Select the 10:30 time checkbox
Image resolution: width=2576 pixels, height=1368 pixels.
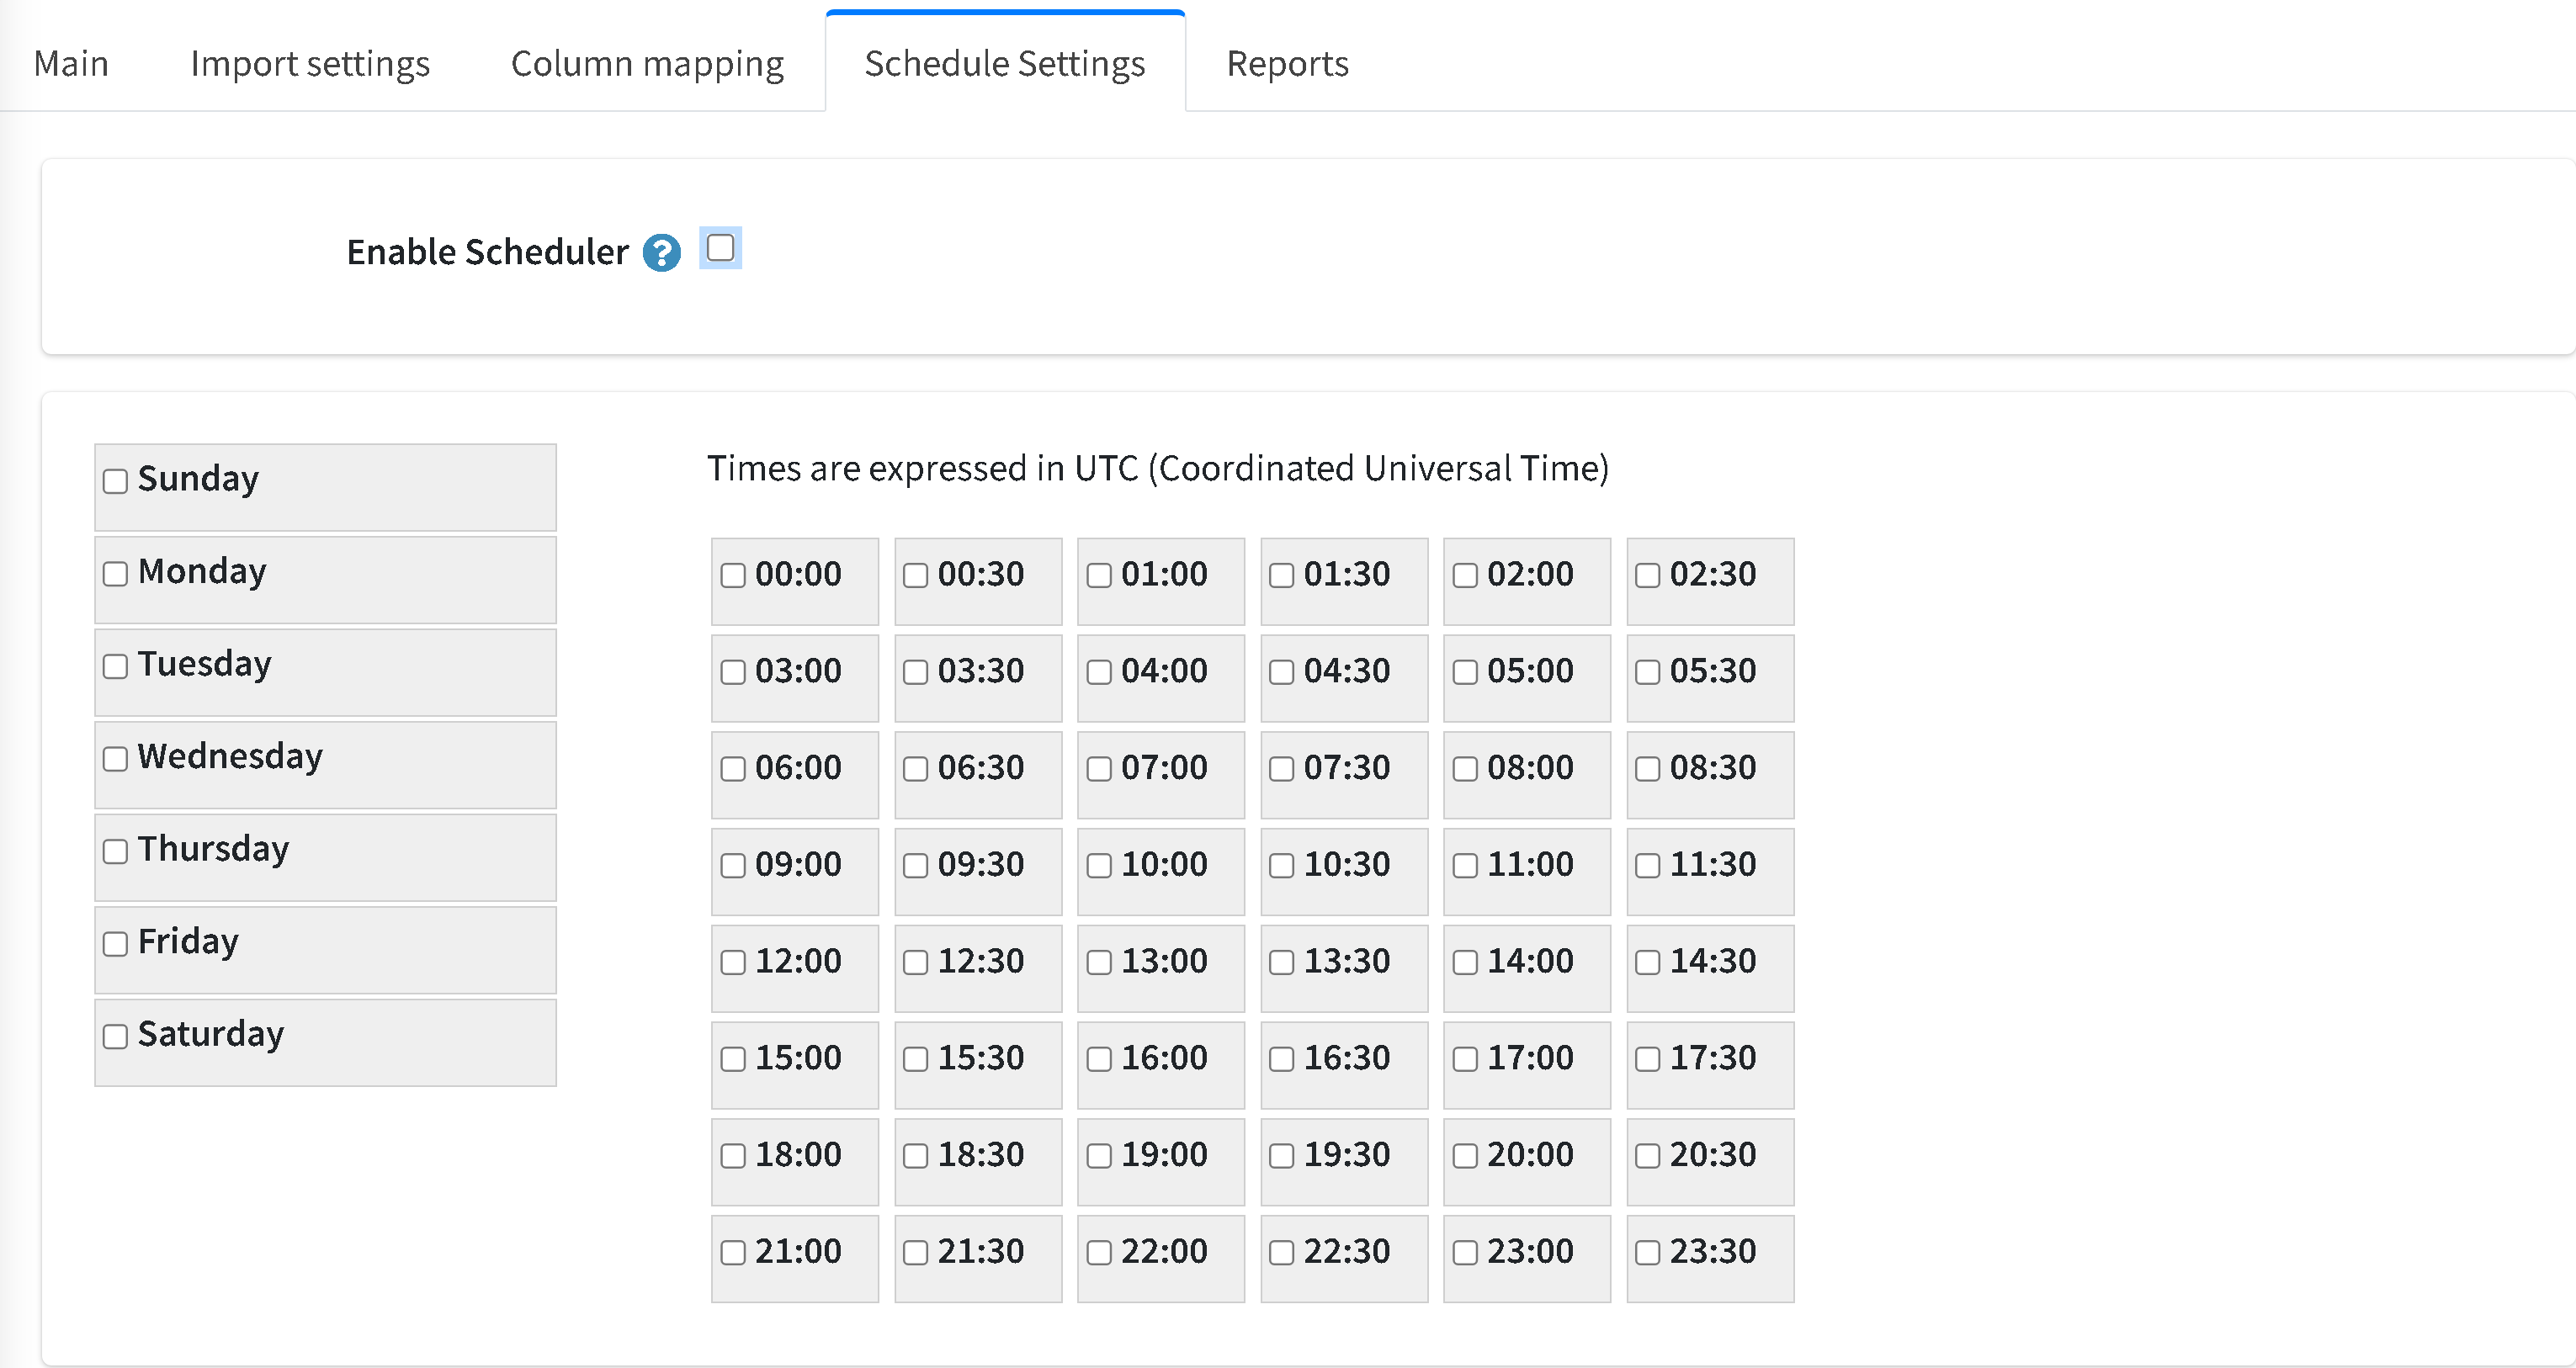coord(1282,866)
